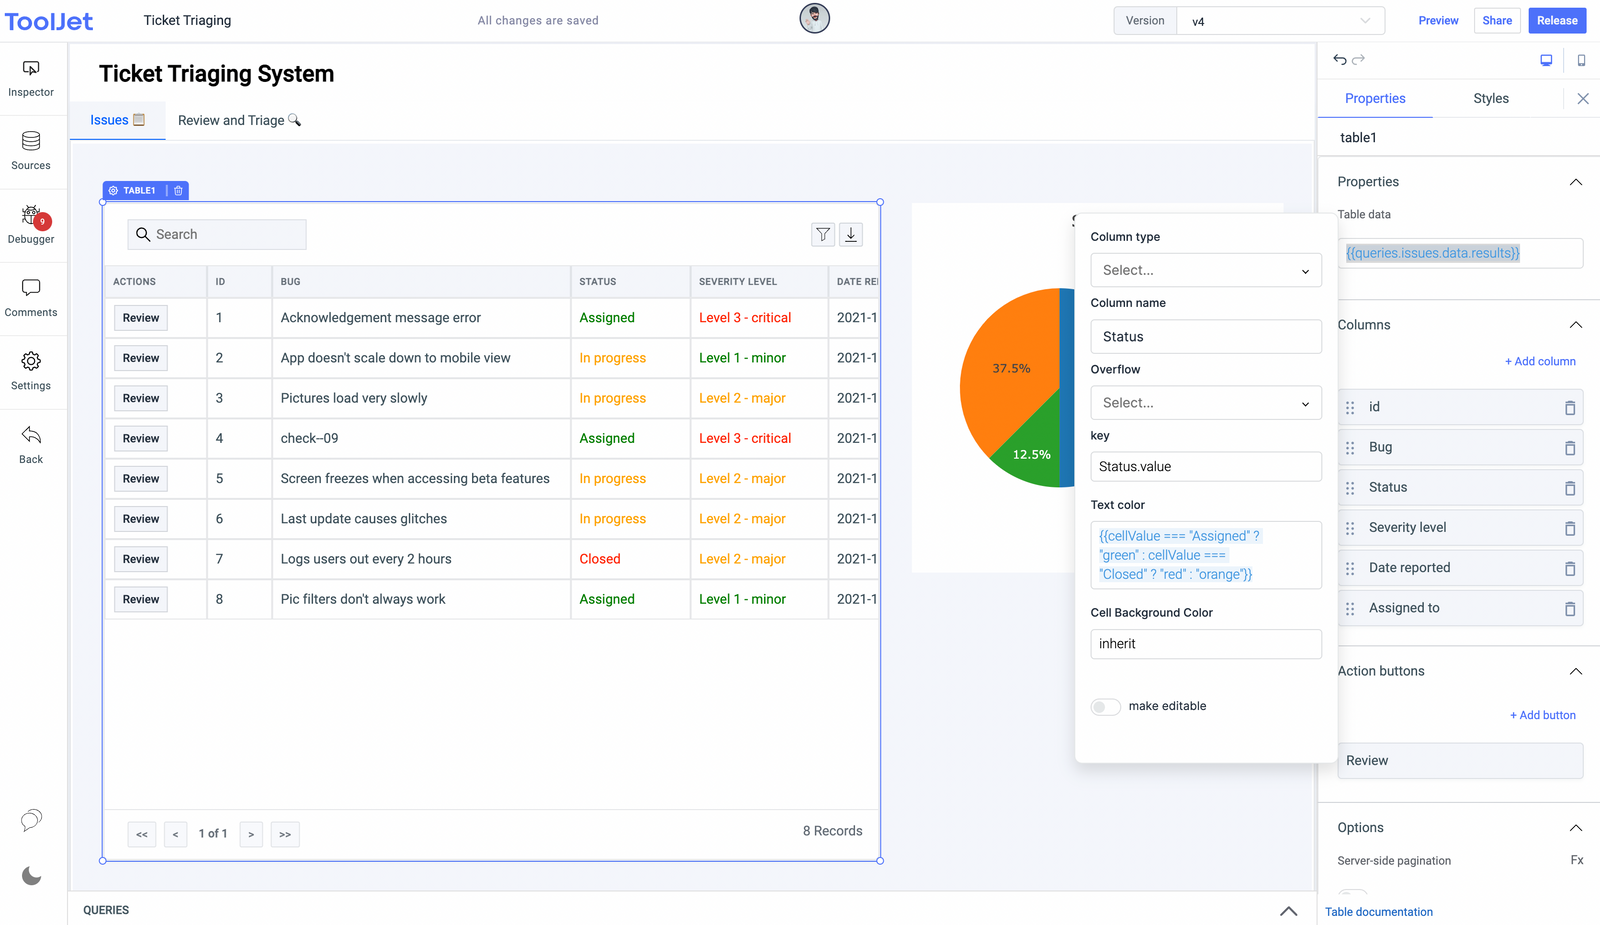The height and width of the screenshot is (925, 1600).
Task: Delete table1 using the trash icon
Action: pos(179,190)
